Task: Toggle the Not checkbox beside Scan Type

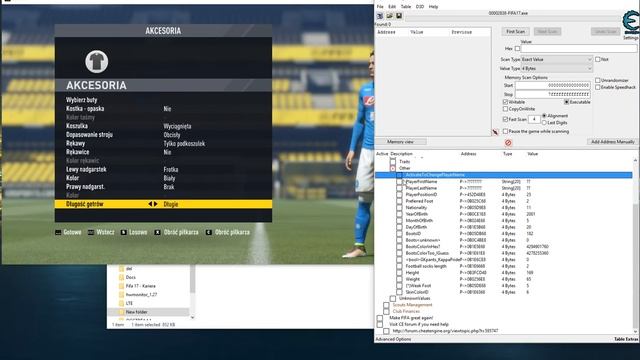Action: tap(598, 59)
